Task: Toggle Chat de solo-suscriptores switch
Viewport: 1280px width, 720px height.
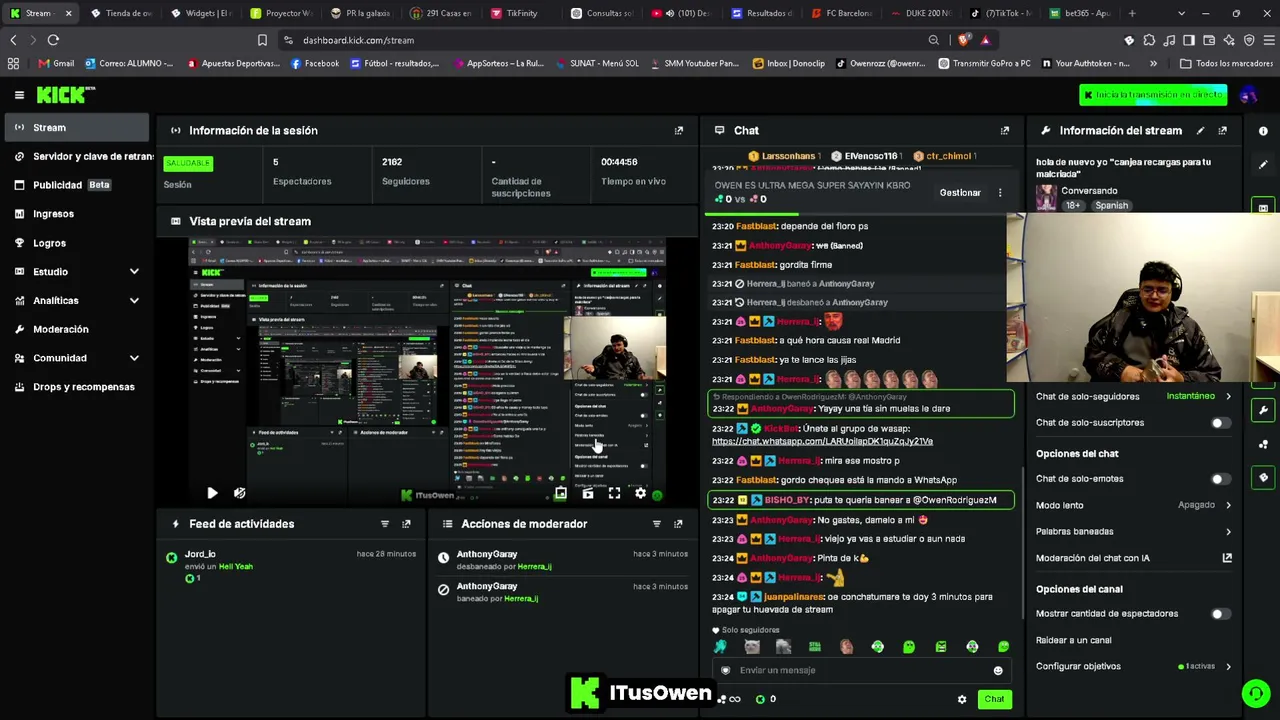Action: click(1220, 423)
